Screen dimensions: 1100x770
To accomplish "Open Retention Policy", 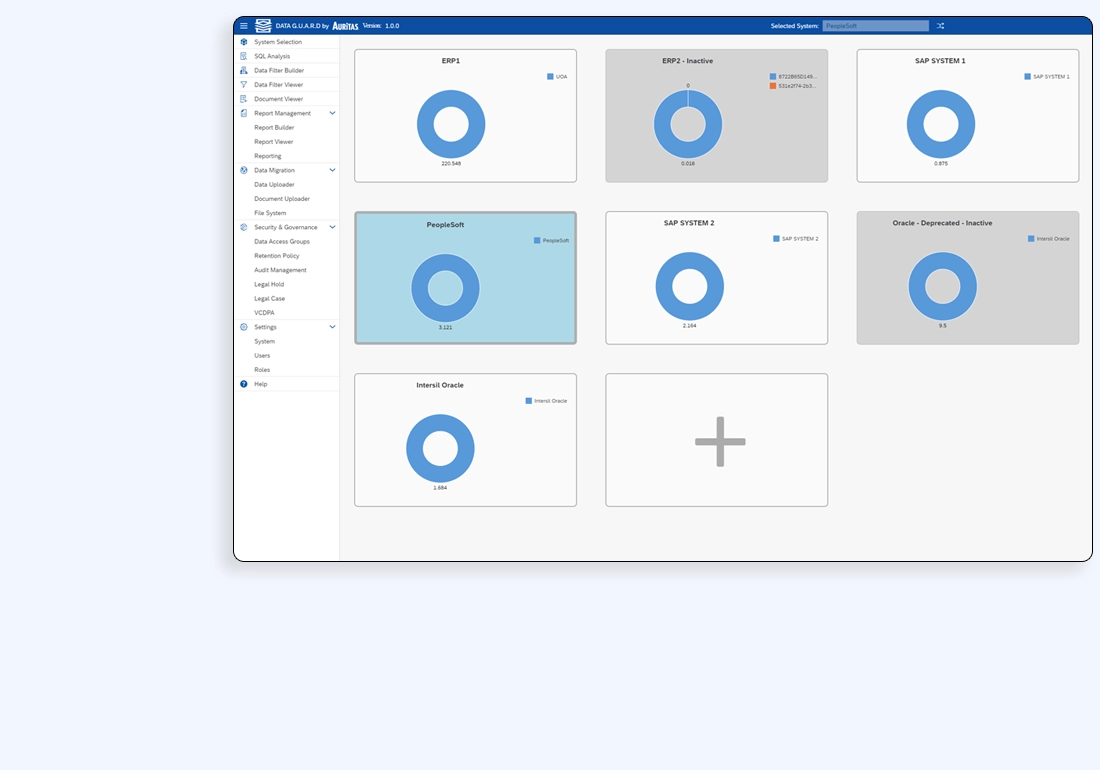I will [x=276, y=256].
